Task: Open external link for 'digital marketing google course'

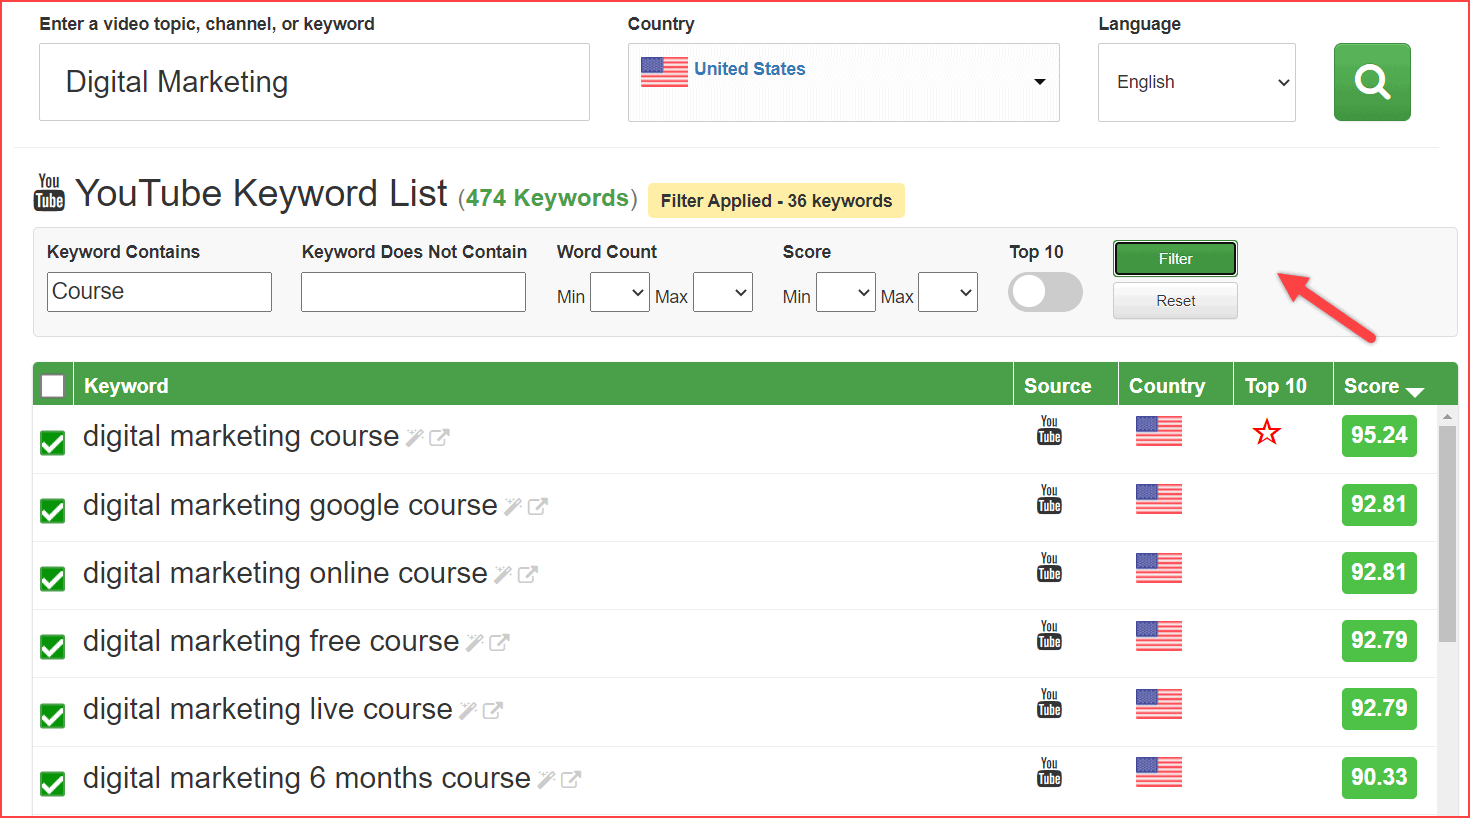Action: (538, 506)
